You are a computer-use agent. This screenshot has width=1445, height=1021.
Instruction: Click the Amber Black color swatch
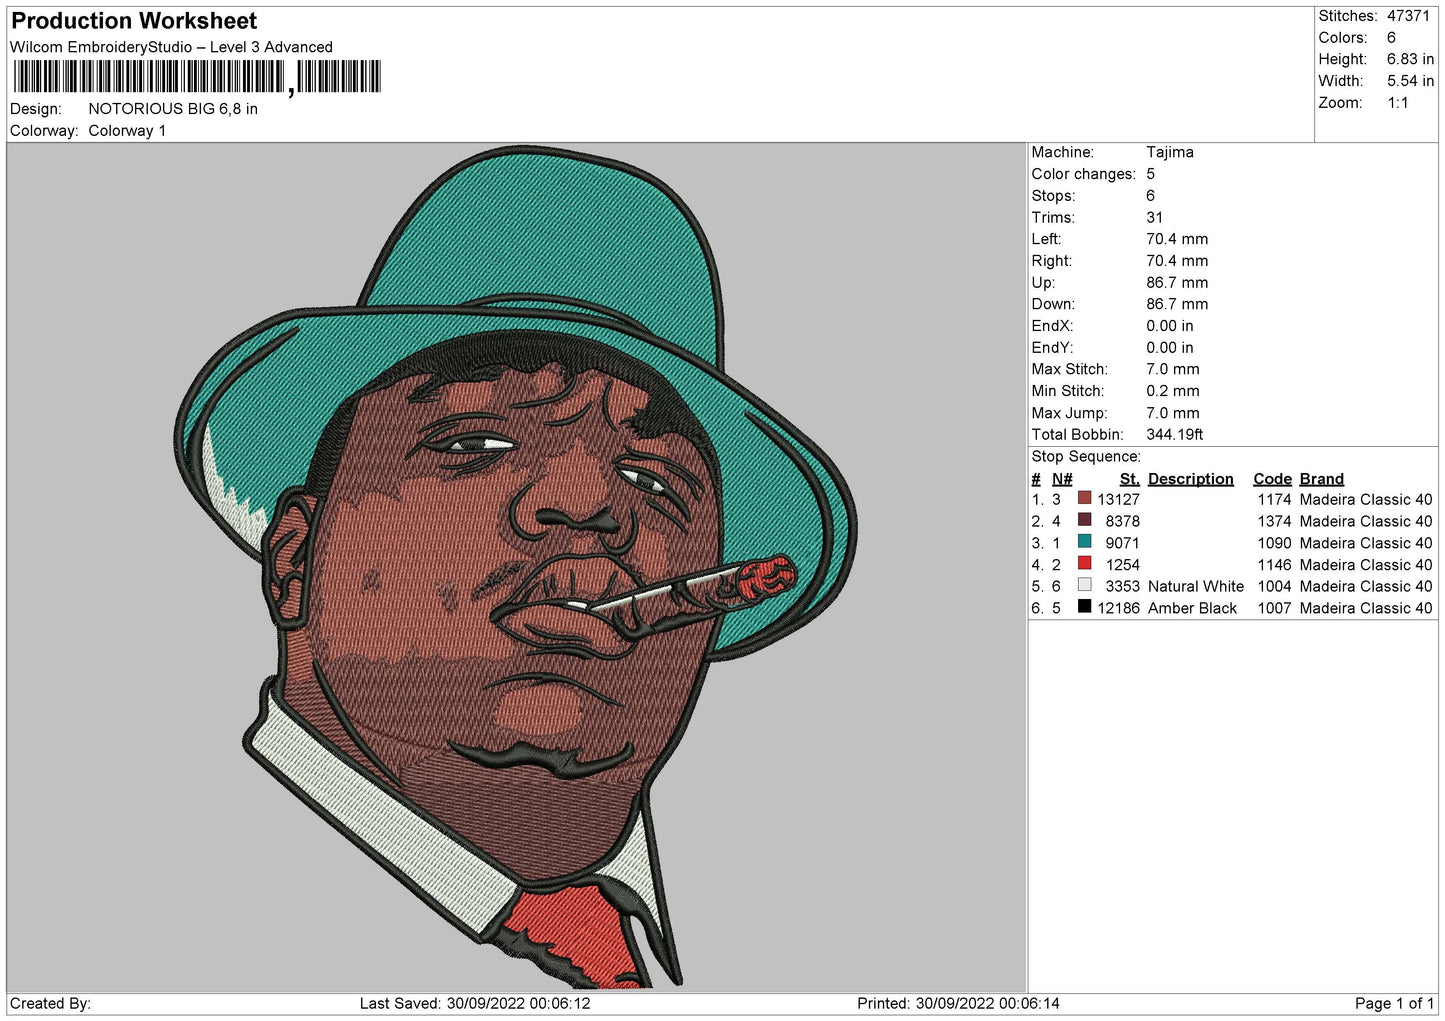coord(1084,607)
